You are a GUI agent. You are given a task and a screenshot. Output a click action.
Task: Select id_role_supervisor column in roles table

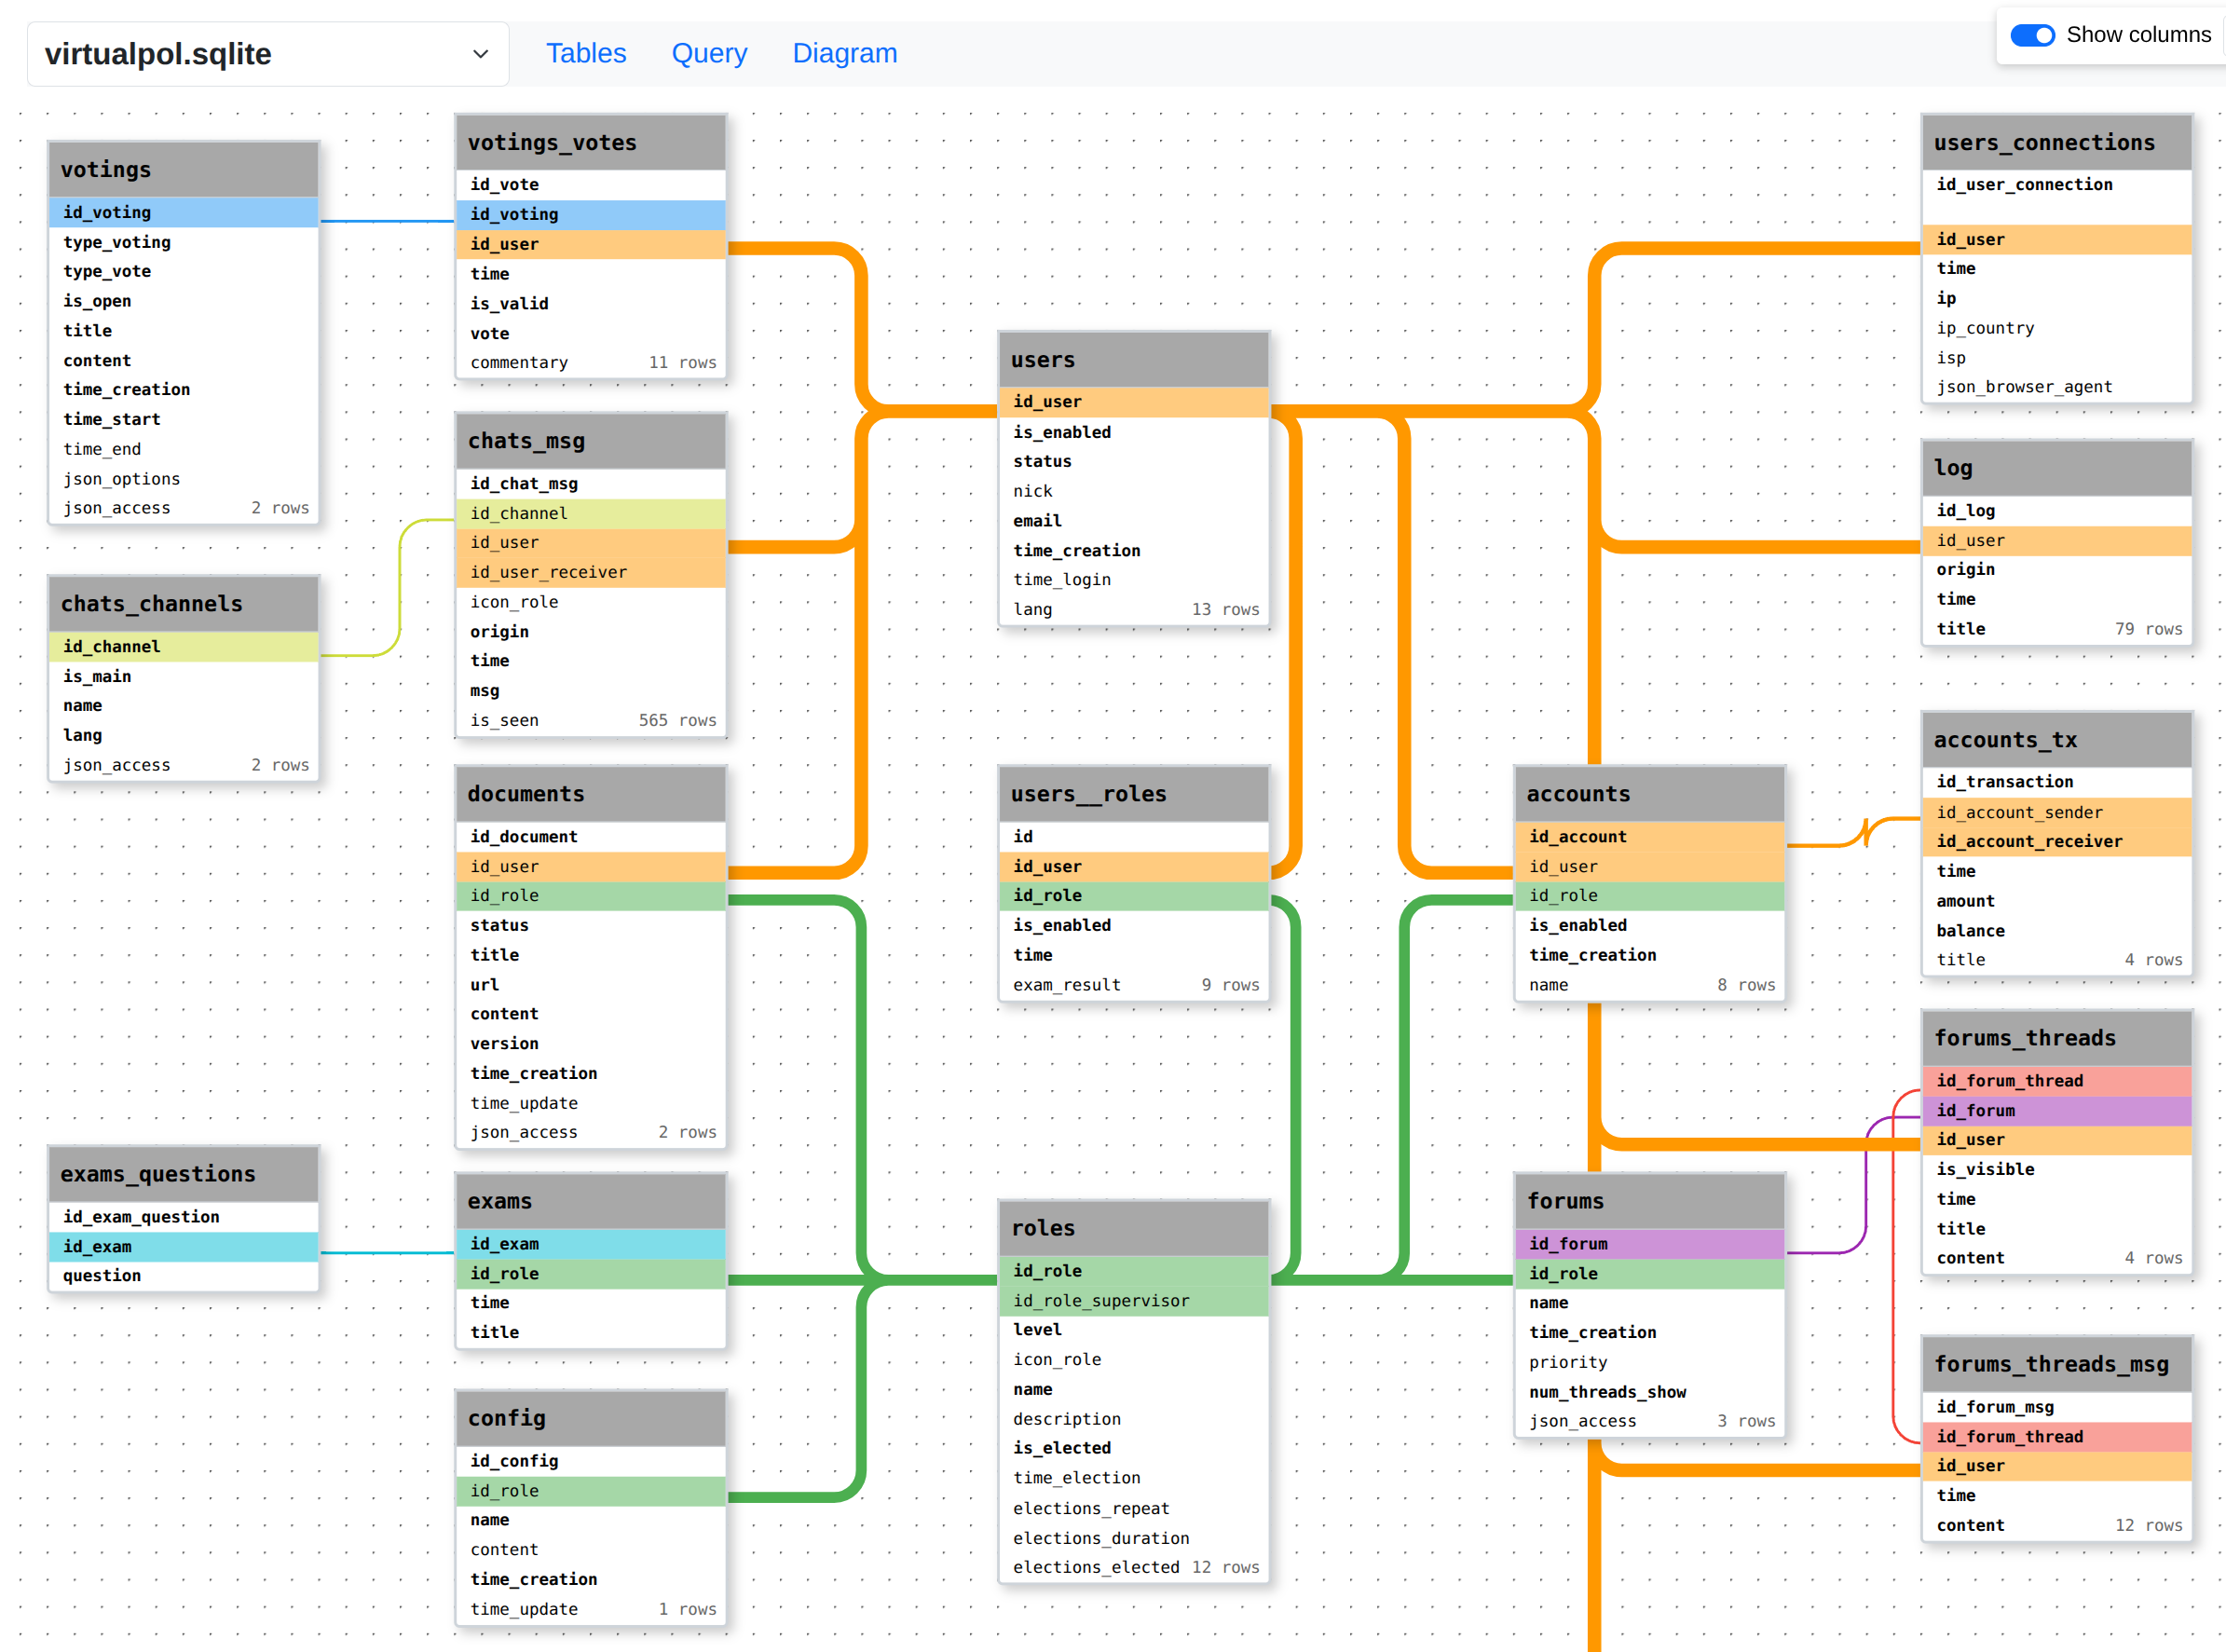(x=1132, y=1301)
